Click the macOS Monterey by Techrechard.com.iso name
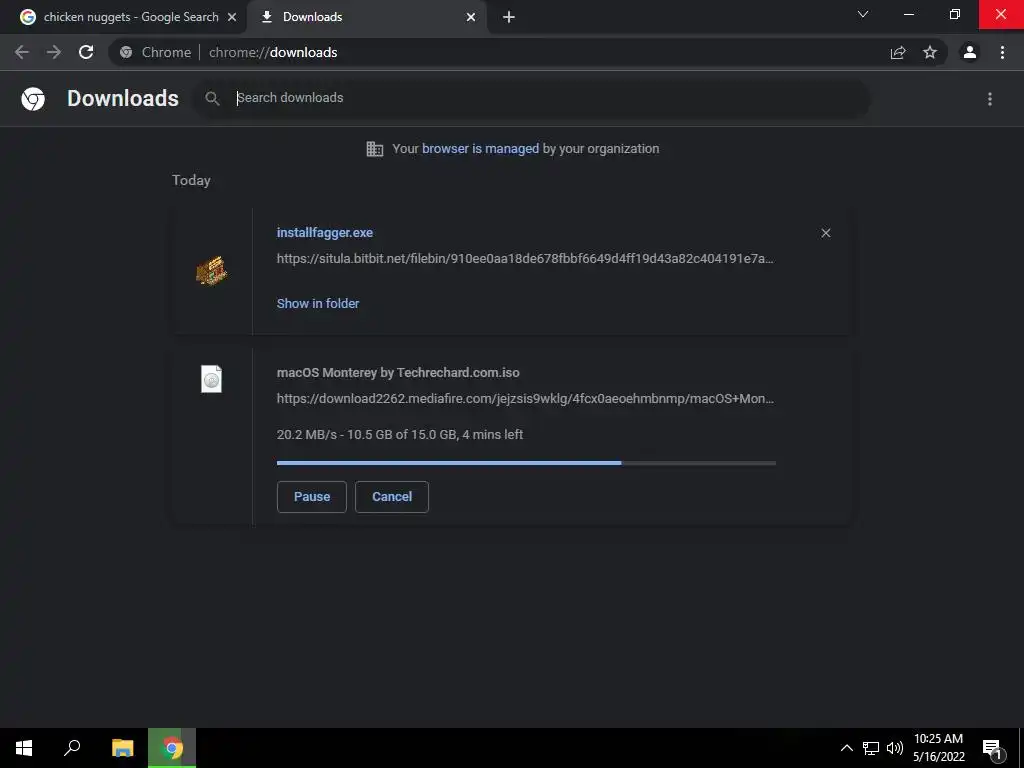Image resolution: width=1024 pixels, height=768 pixels. pyautogui.click(x=398, y=373)
